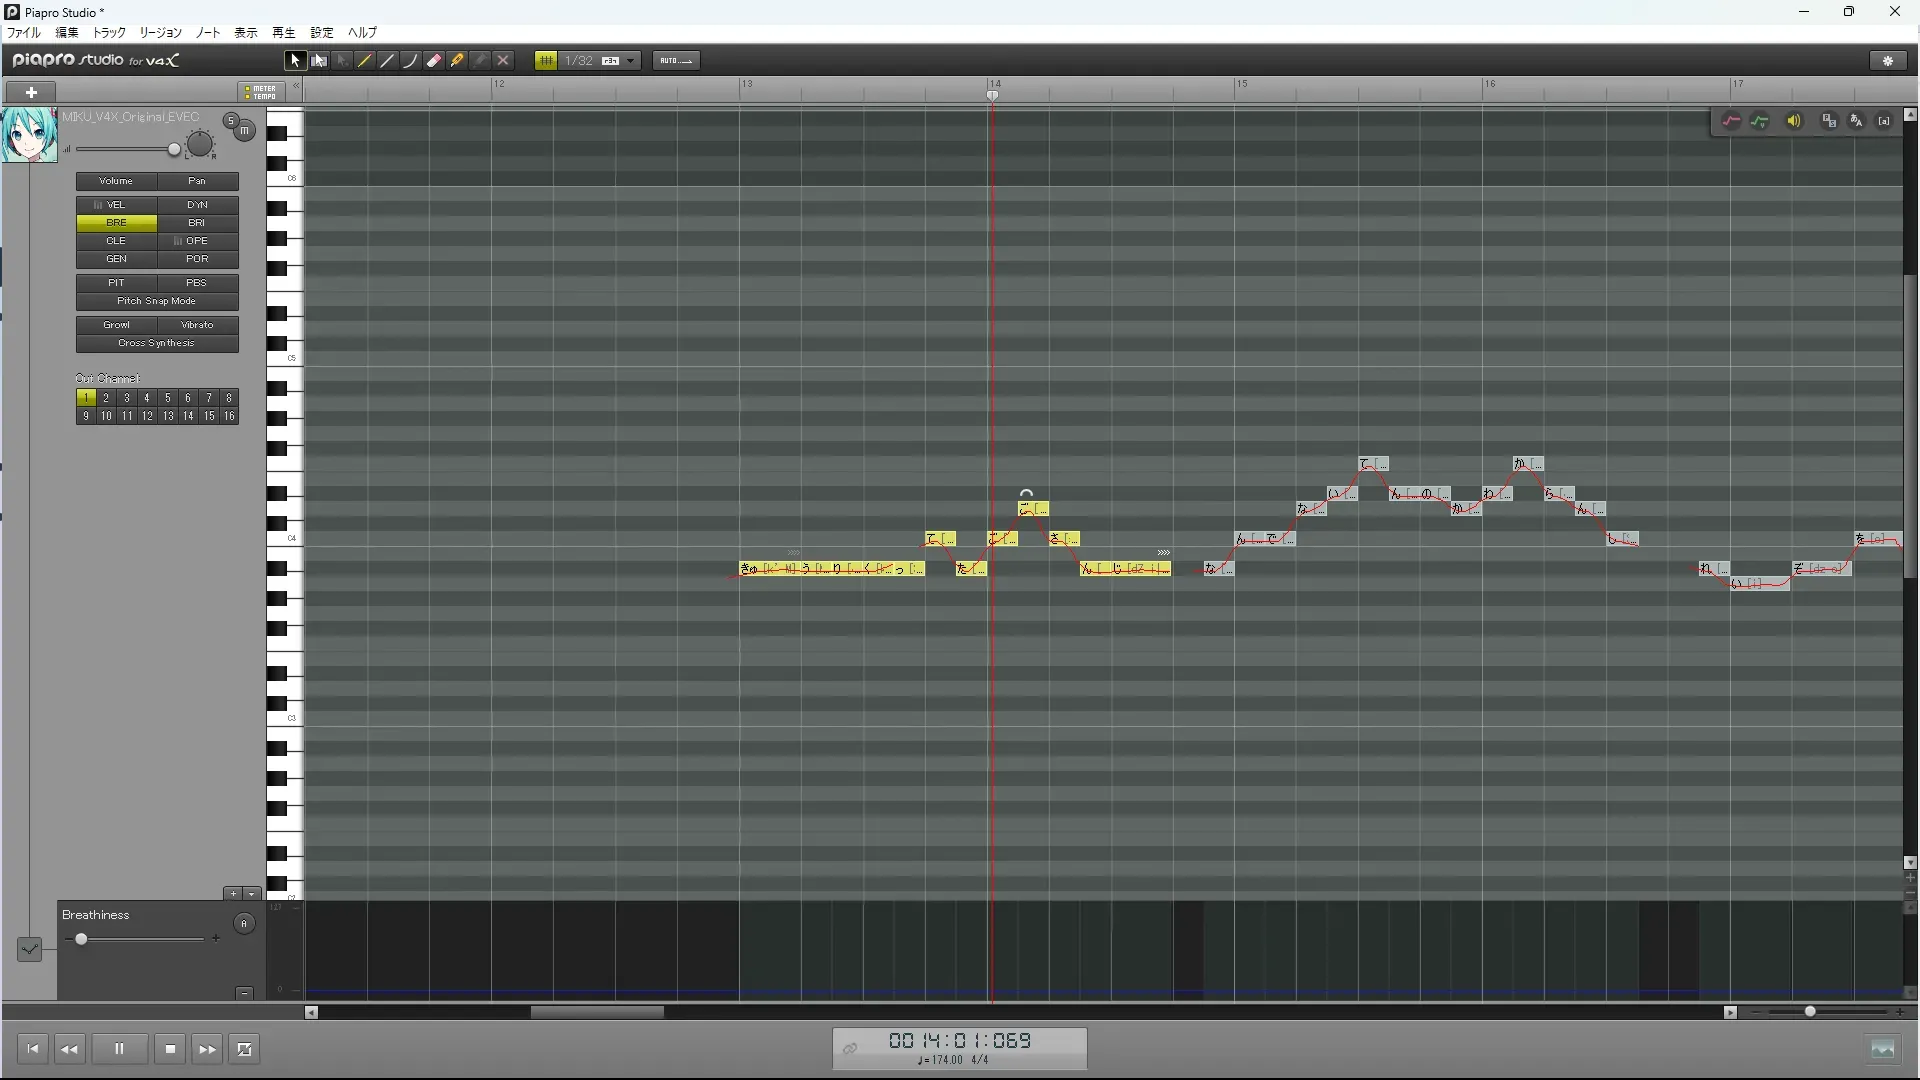This screenshot has height=1080, width=1920.
Task: Select the Eraser tool
Action: 434,60
